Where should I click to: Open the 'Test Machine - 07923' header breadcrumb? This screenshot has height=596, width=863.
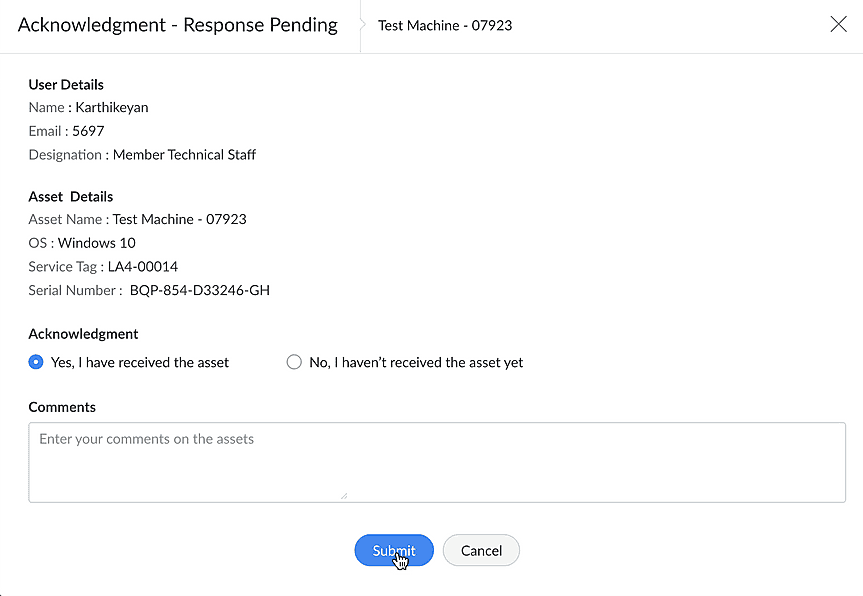(445, 25)
